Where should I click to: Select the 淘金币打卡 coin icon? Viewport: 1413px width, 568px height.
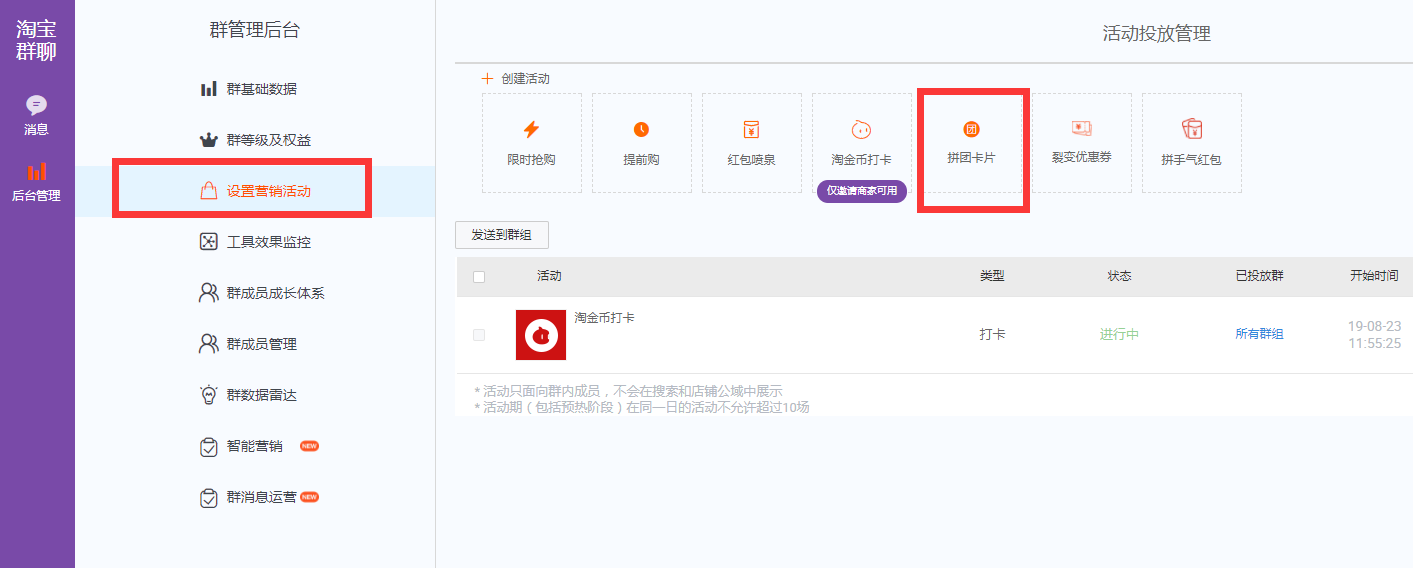coord(861,129)
